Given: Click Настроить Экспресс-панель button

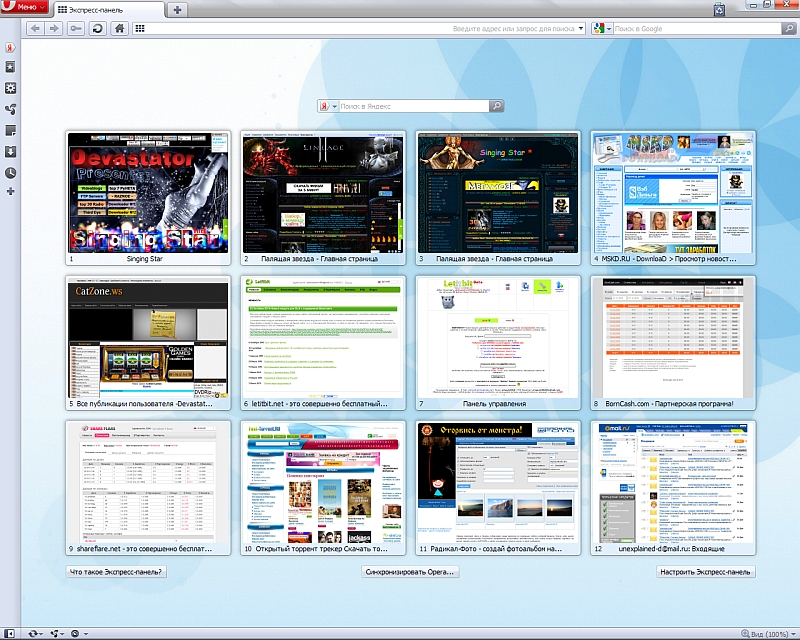Looking at the screenshot, I should click(x=706, y=572).
